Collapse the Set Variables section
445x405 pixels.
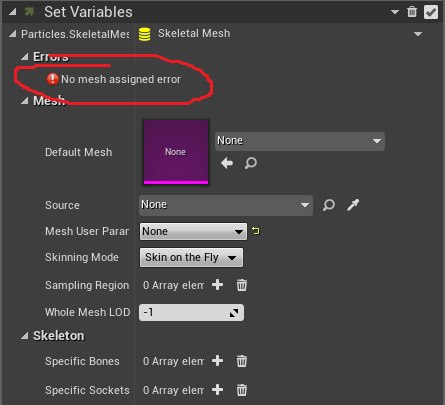coord(13,12)
